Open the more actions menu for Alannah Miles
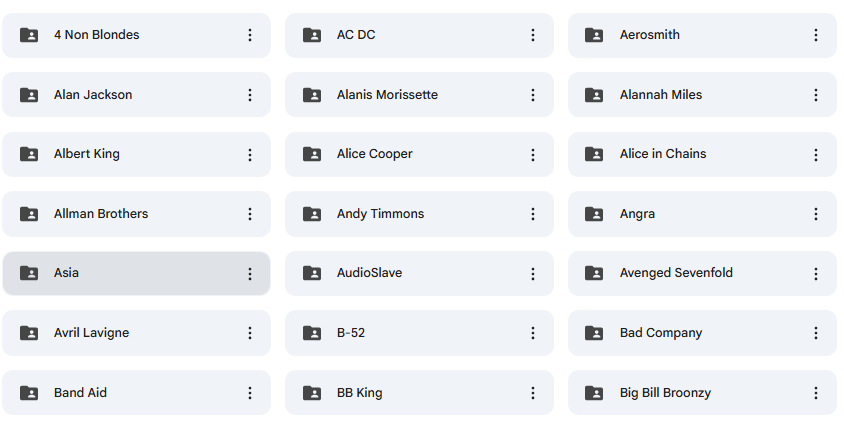844x421 pixels. tap(815, 95)
